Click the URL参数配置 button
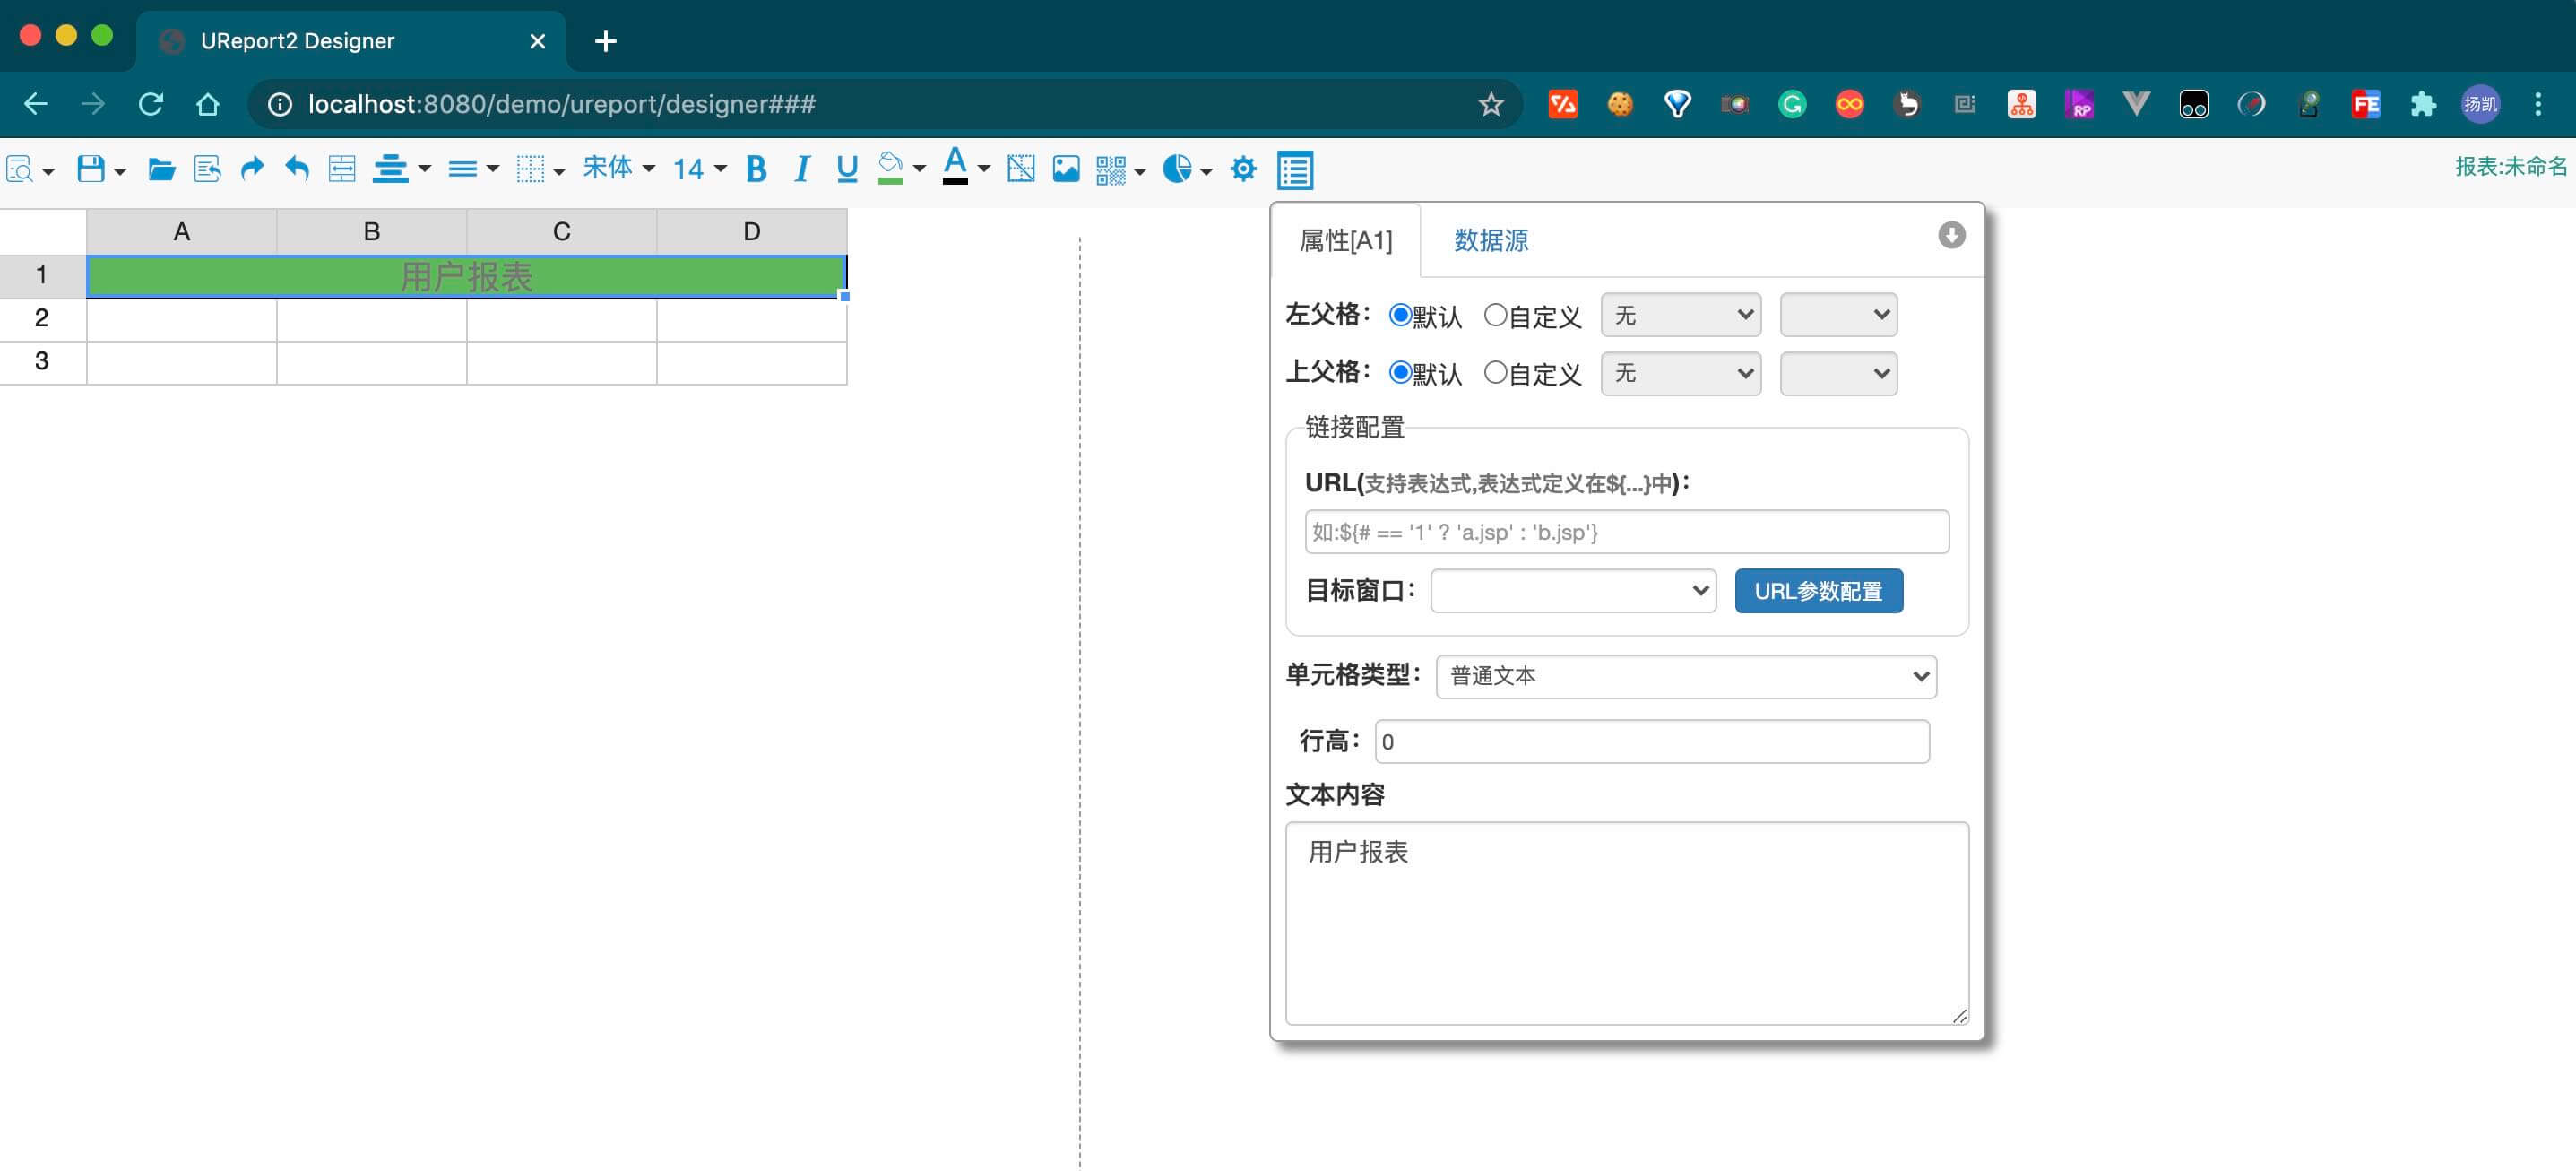The height and width of the screenshot is (1171, 2576). (1818, 591)
